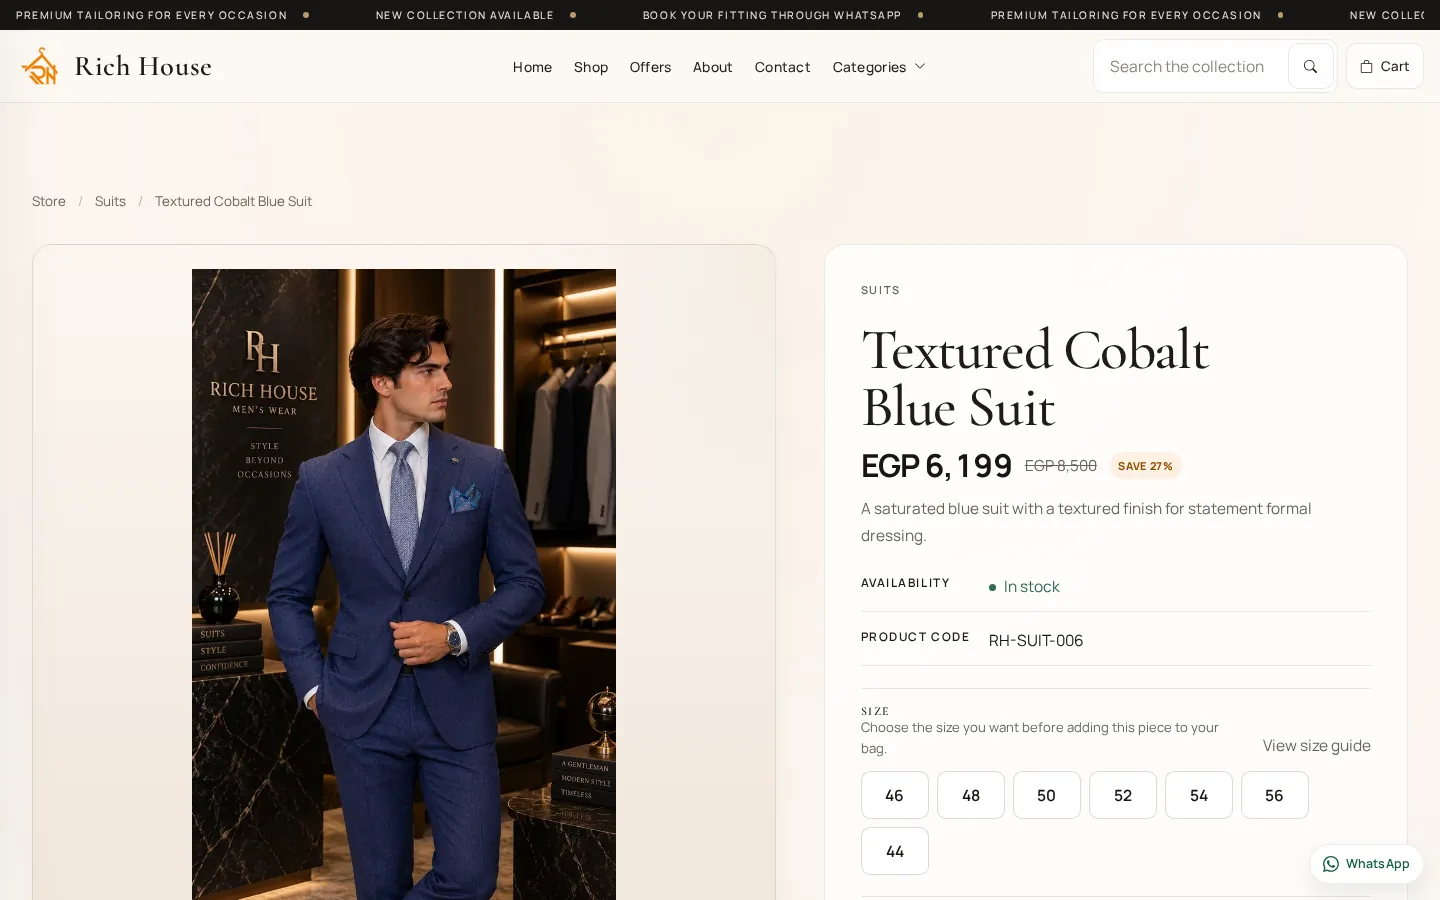The image size is (1440, 900).
Task: Open View size guide link
Action: pos(1316,746)
